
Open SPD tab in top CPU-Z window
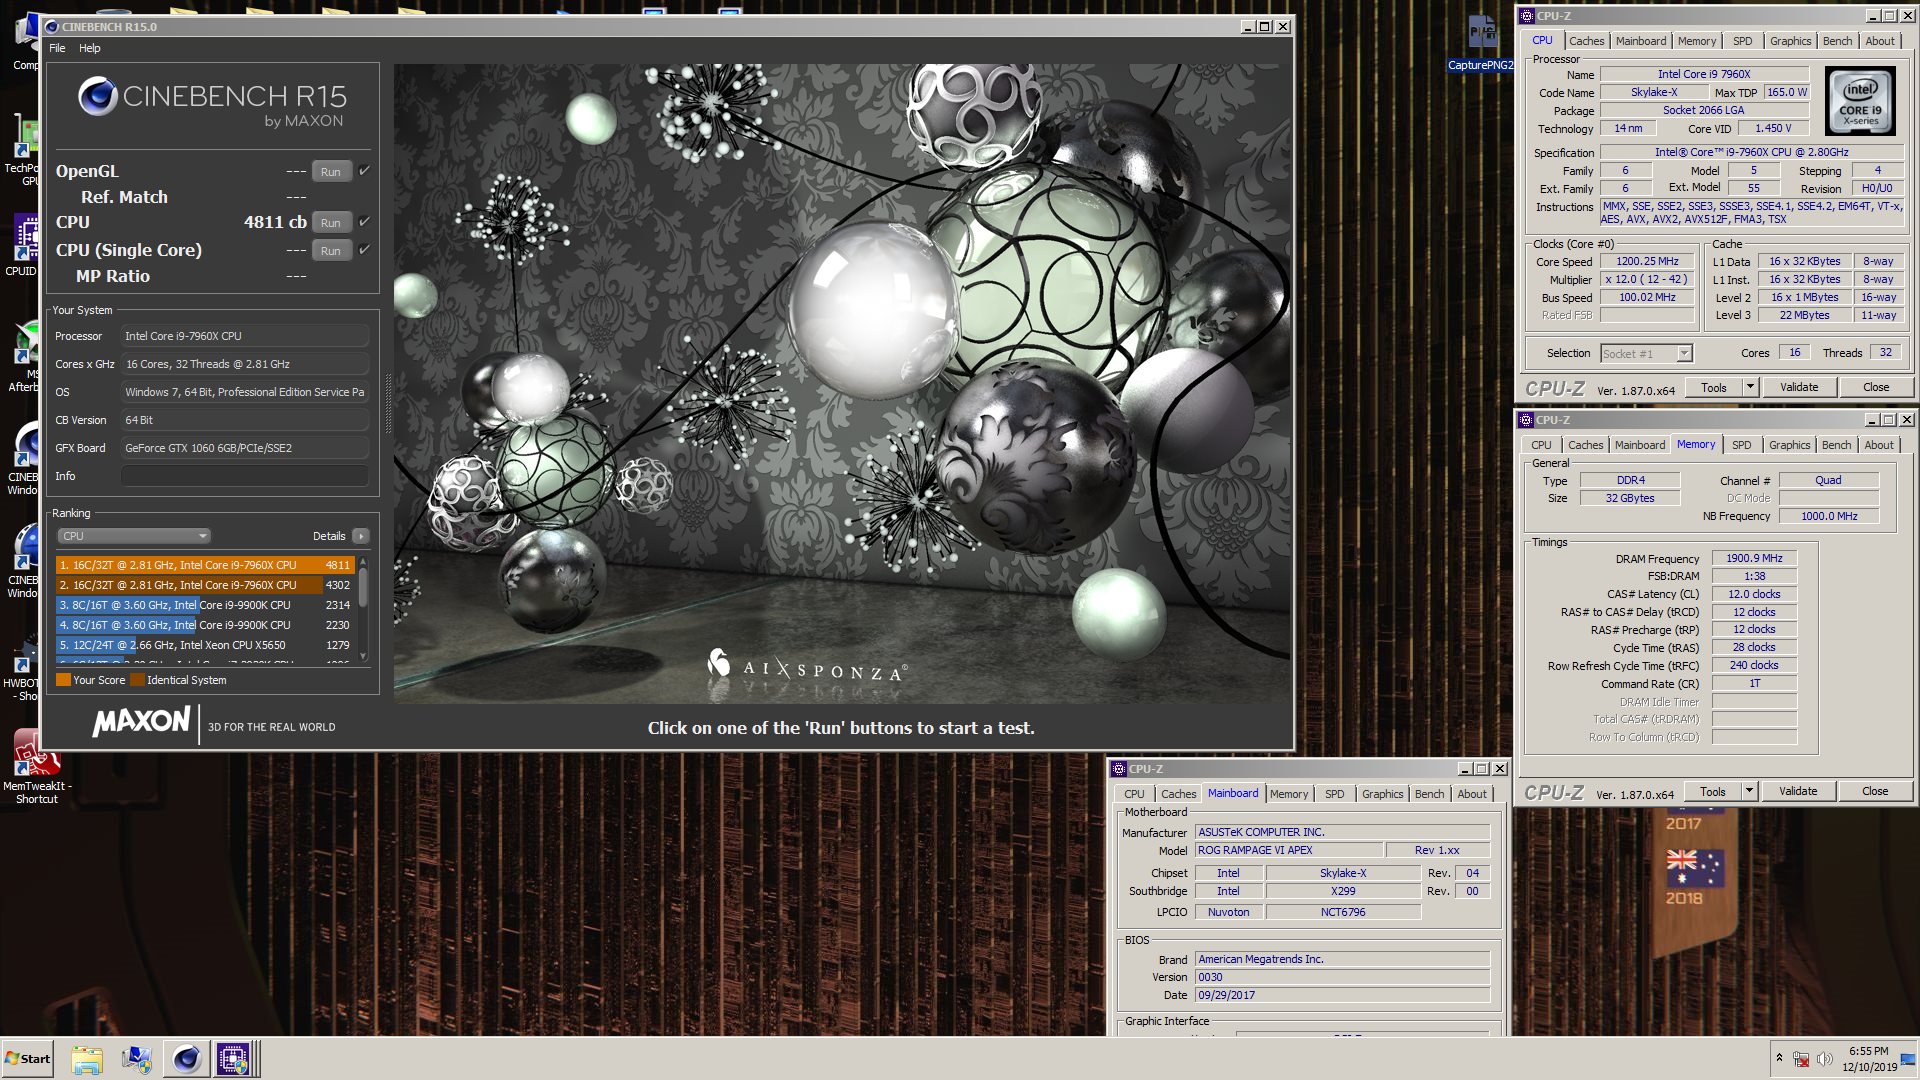pyautogui.click(x=1743, y=41)
